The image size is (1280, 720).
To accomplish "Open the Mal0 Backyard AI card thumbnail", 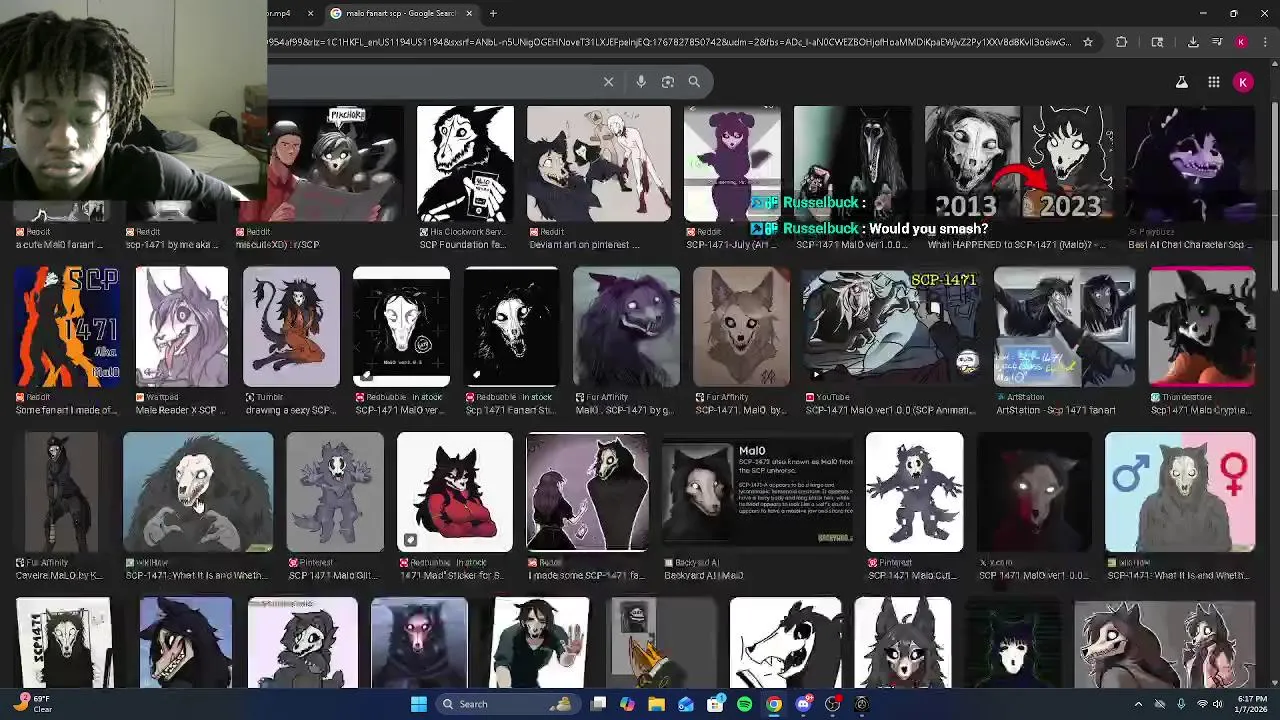I will (x=758, y=492).
